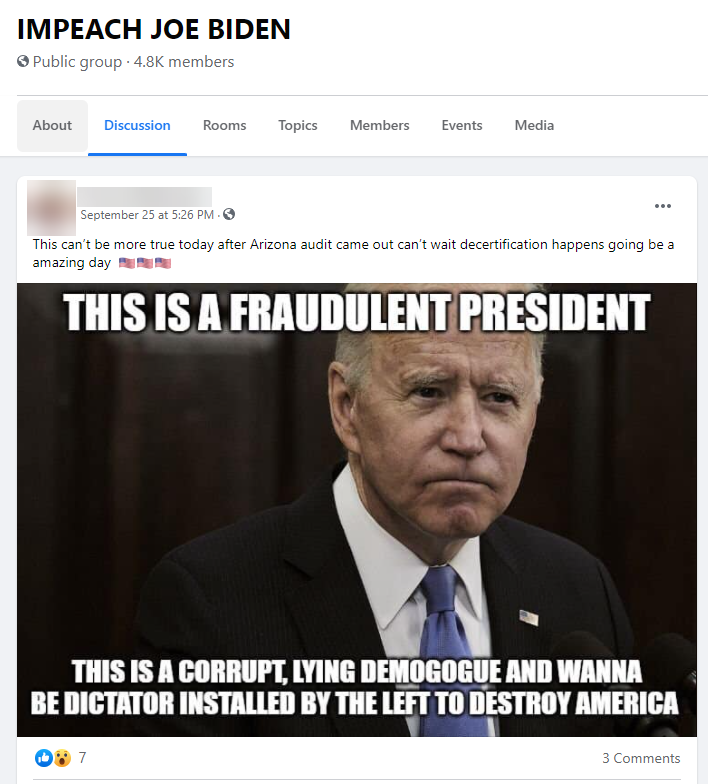The height and width of the screenshot is (784, 708).
Task: Click the globe icon beside Public group
Action: (22, 62)
